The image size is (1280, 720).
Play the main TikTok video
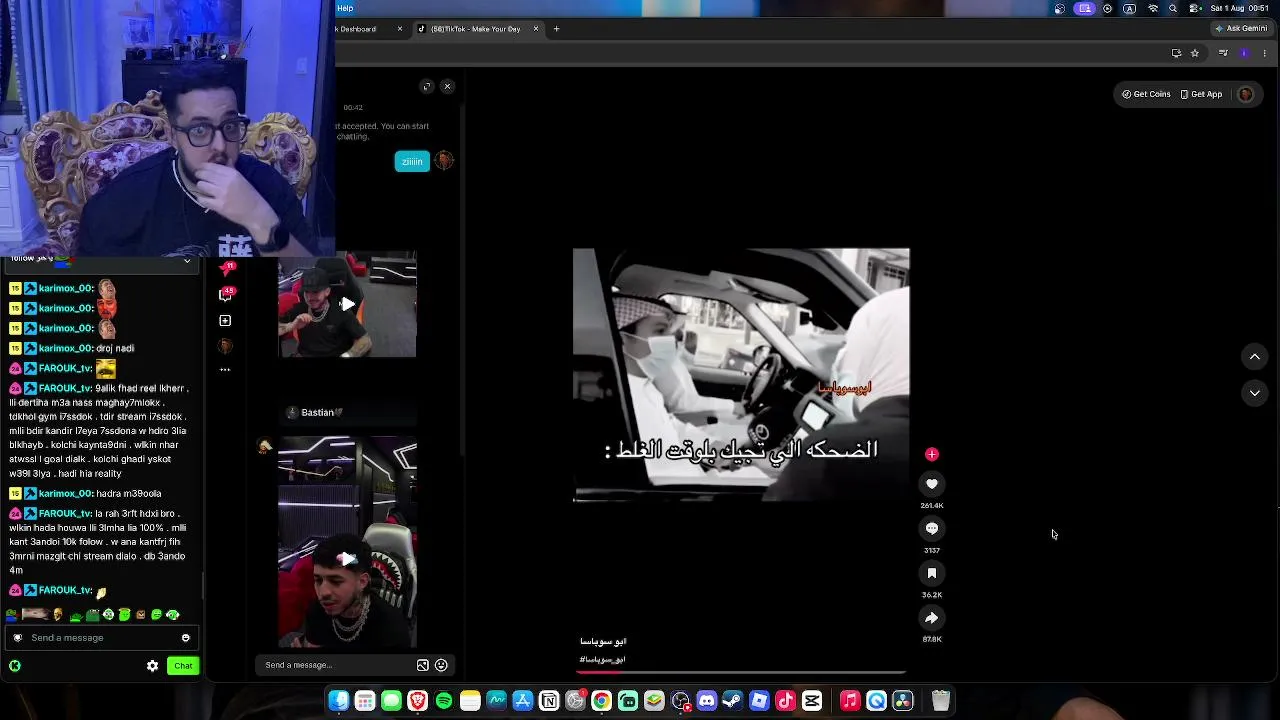click(x=741, y=375)
